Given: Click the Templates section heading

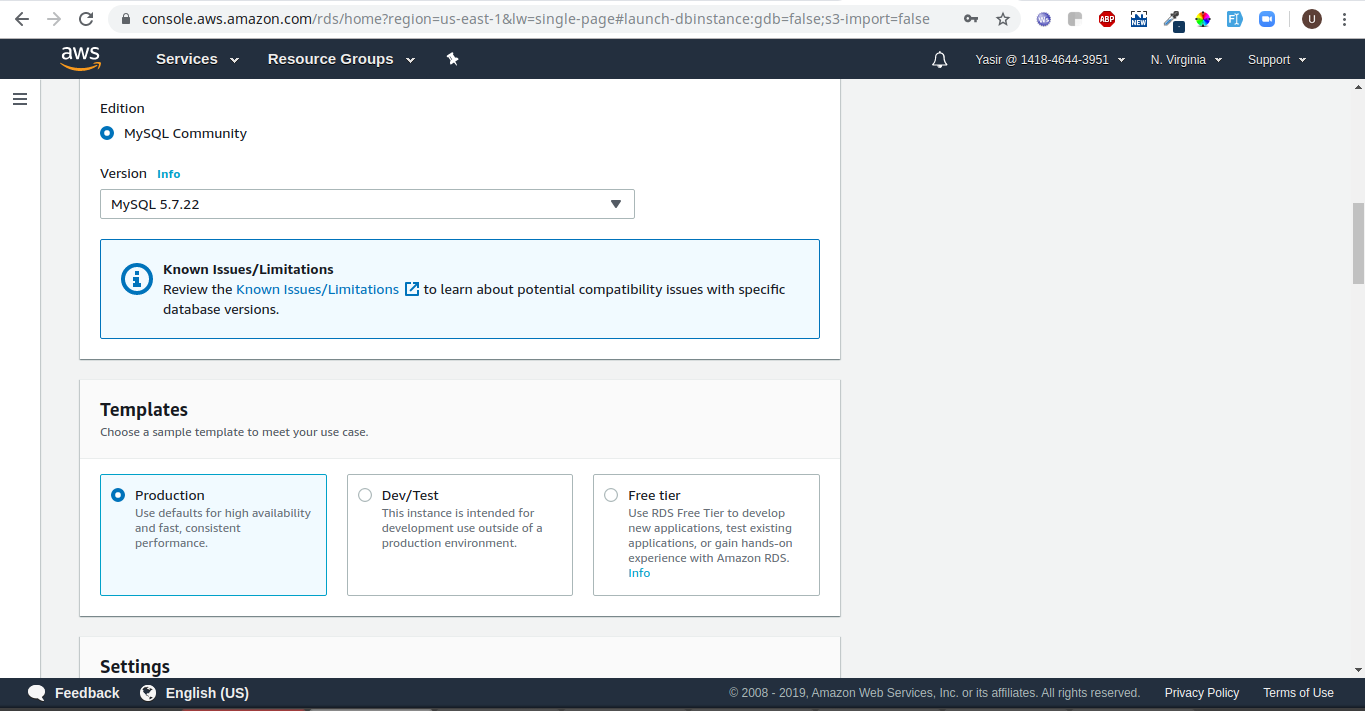Looking at the screenshot, I should 144,410.
